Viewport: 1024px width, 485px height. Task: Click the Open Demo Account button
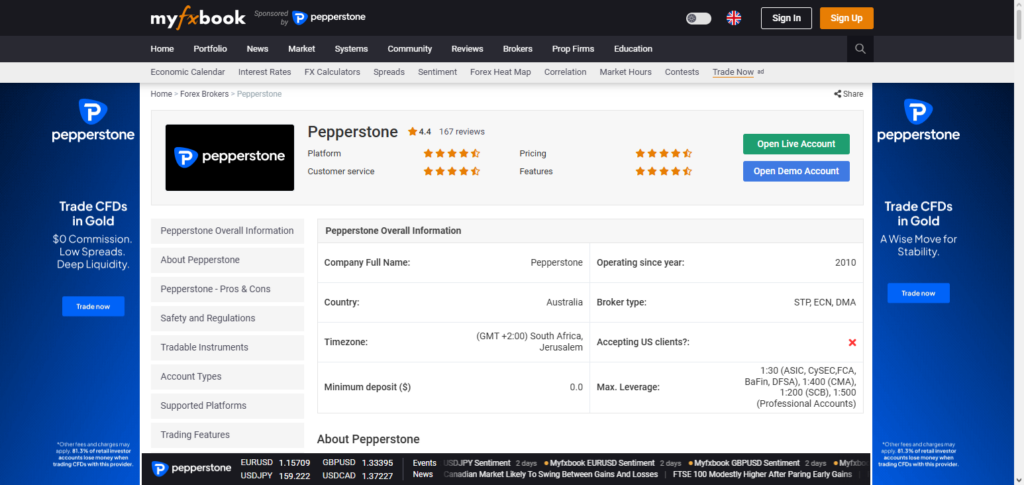pos(795,171)
